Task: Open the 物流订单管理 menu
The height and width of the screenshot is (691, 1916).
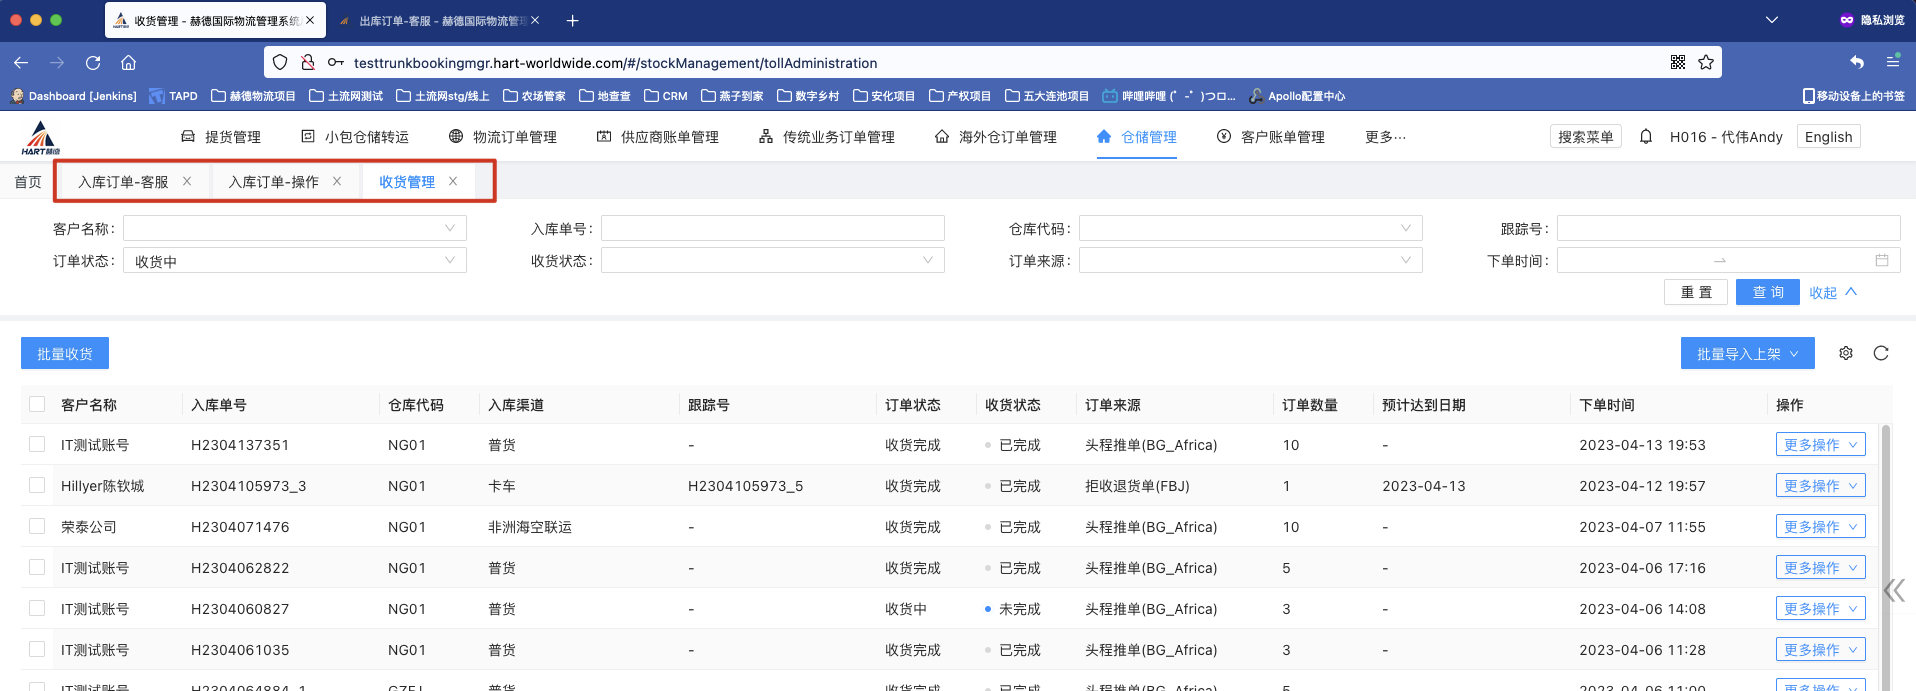Action: coord(503,137)
